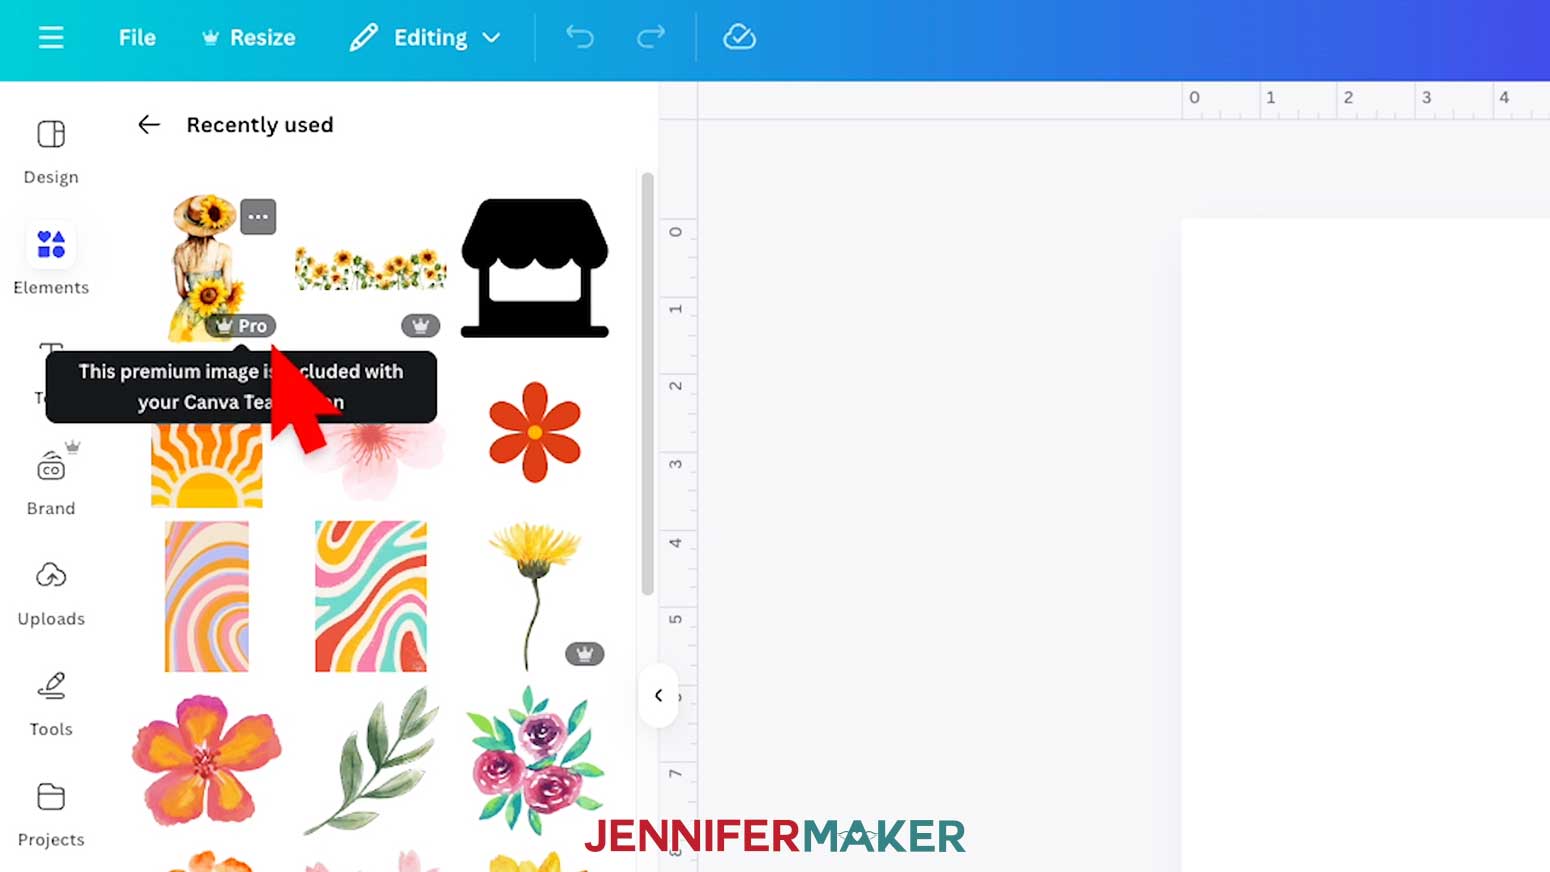Image resolution: width=1550 pixels, height=872 pixels.
Task: Open the Design sidebar tab
Action: click(x=51, y=152)
